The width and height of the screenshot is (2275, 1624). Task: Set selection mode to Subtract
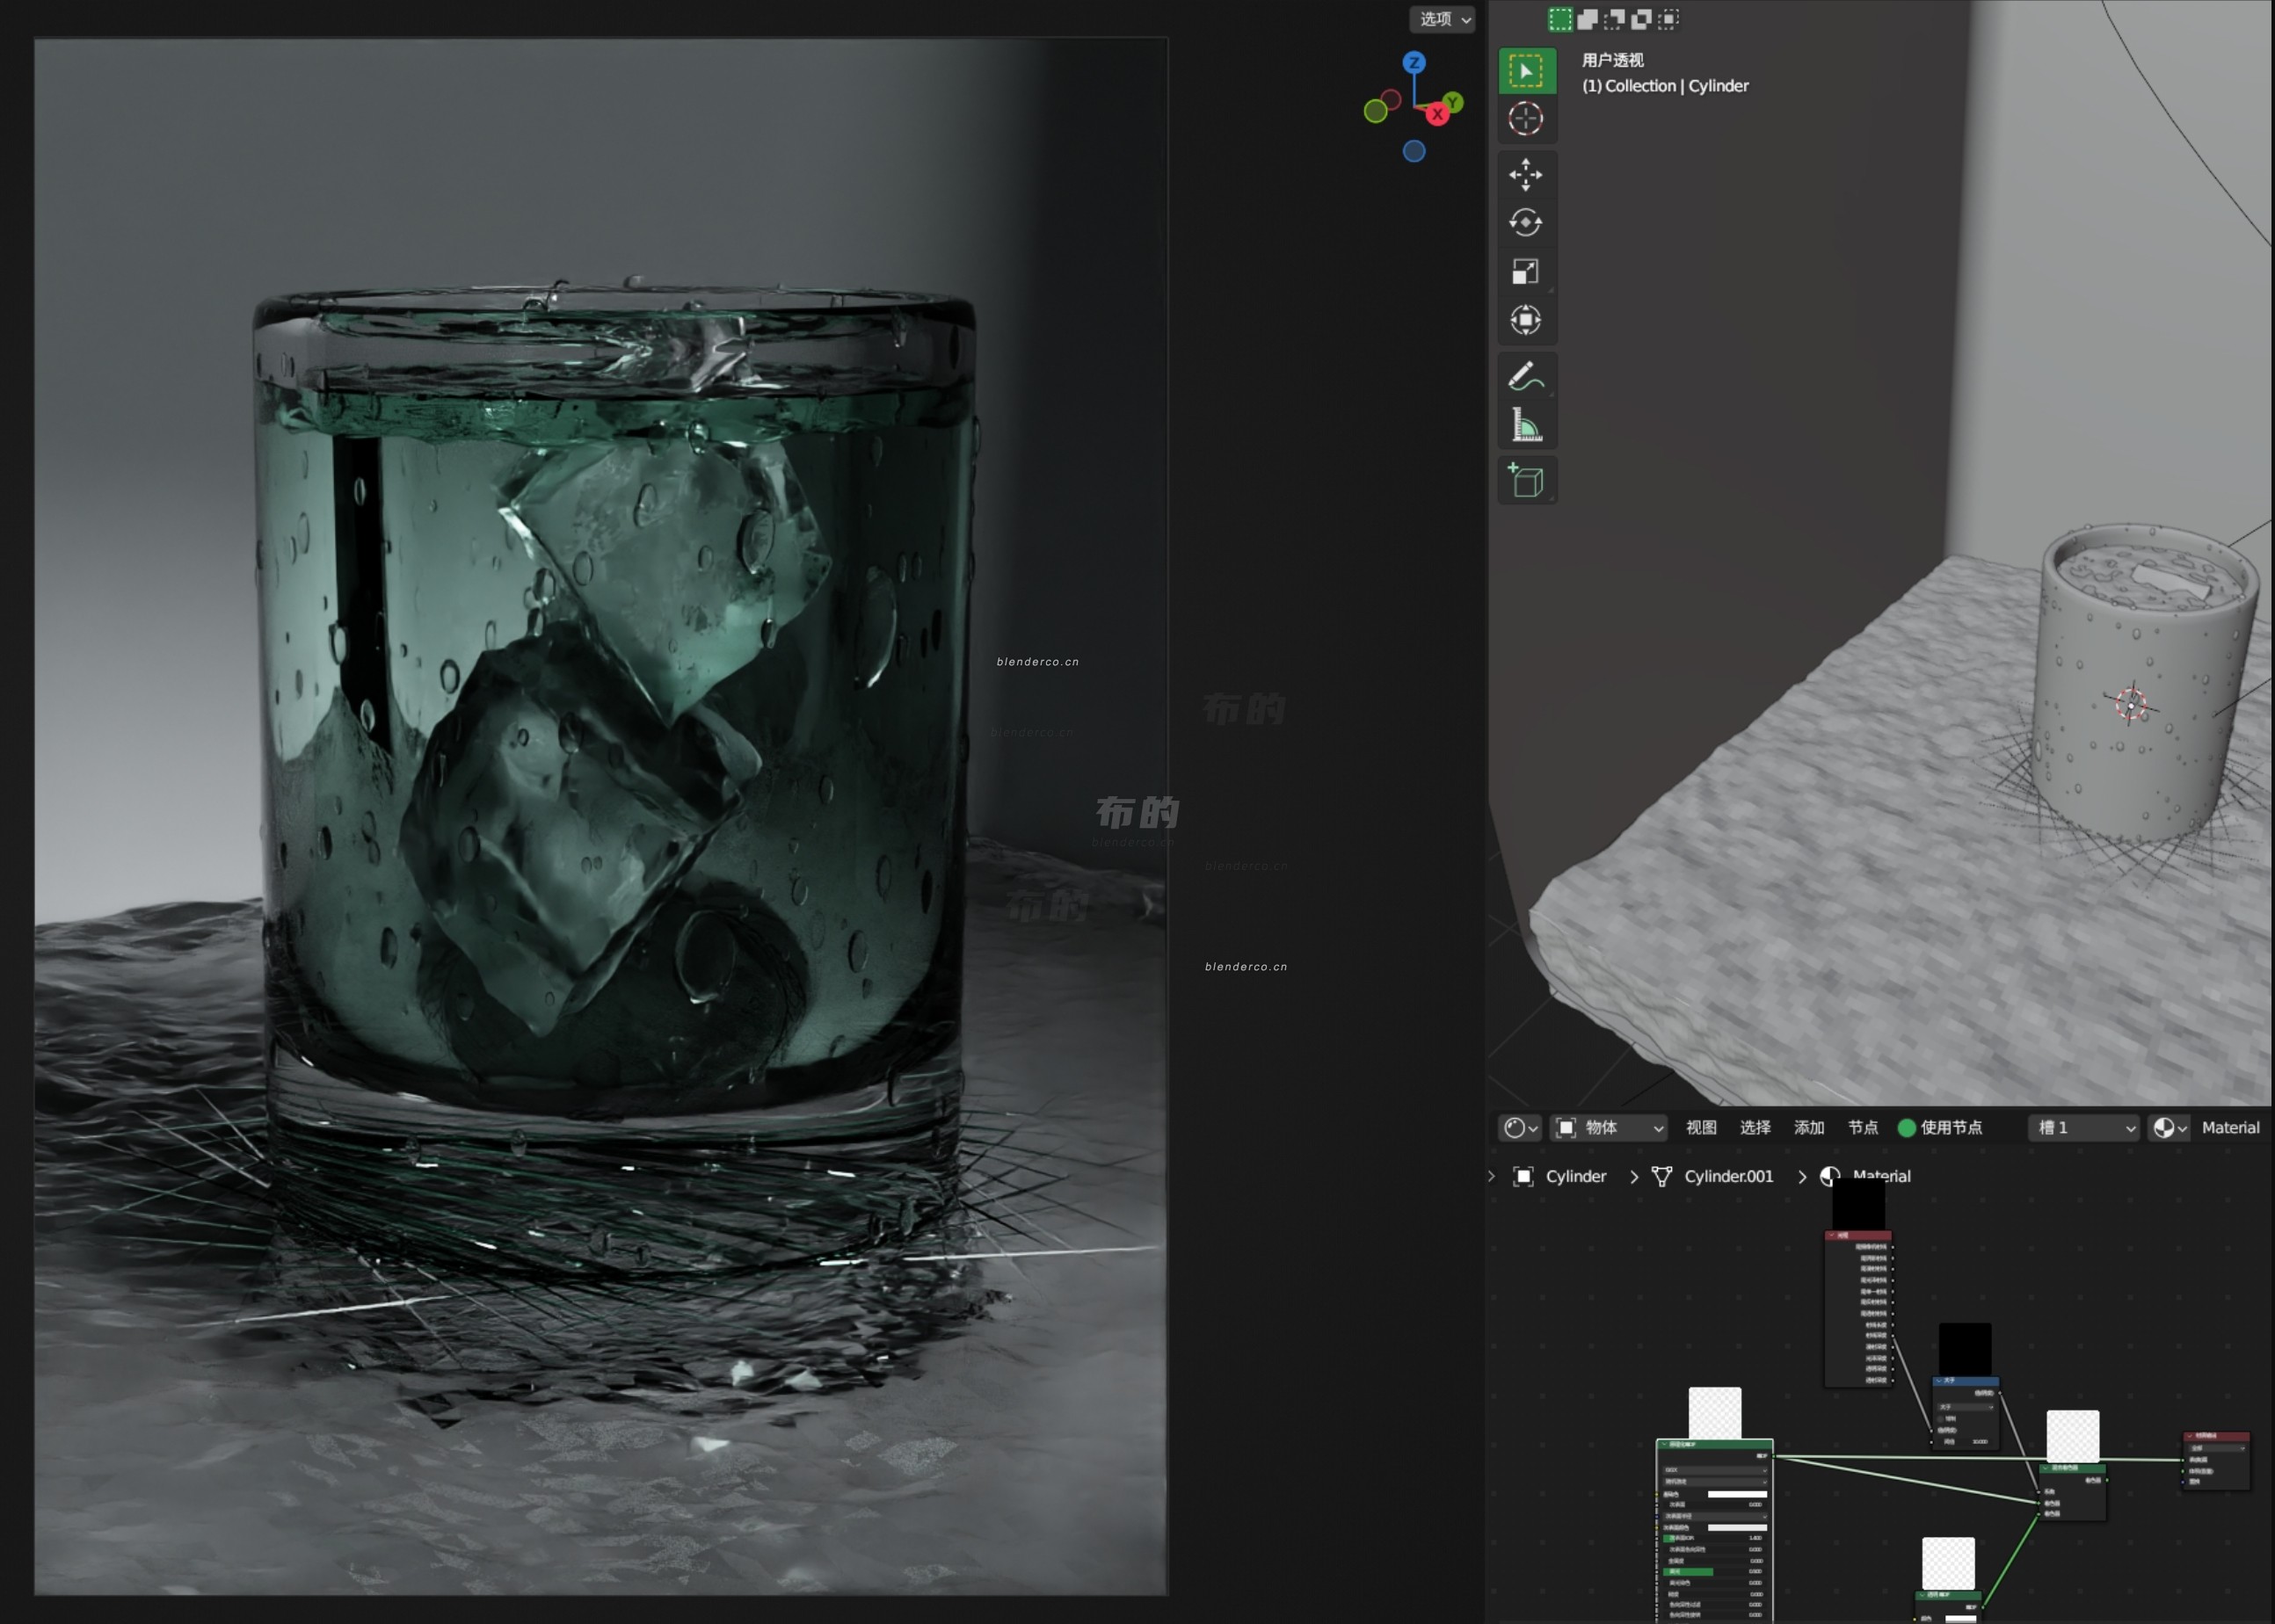point(1614,19)
